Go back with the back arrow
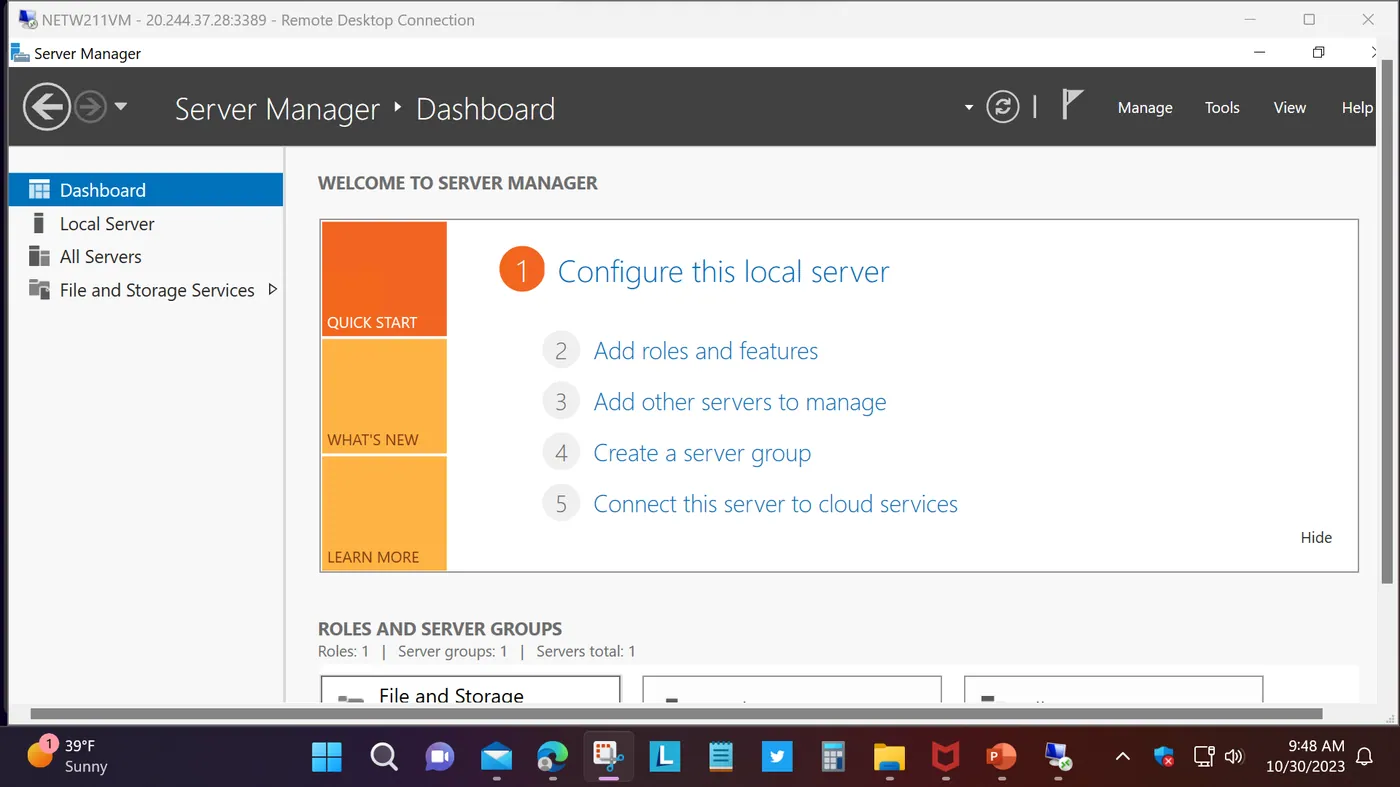Viewport: 1400px width, 787px height. (x=47, y=107)
